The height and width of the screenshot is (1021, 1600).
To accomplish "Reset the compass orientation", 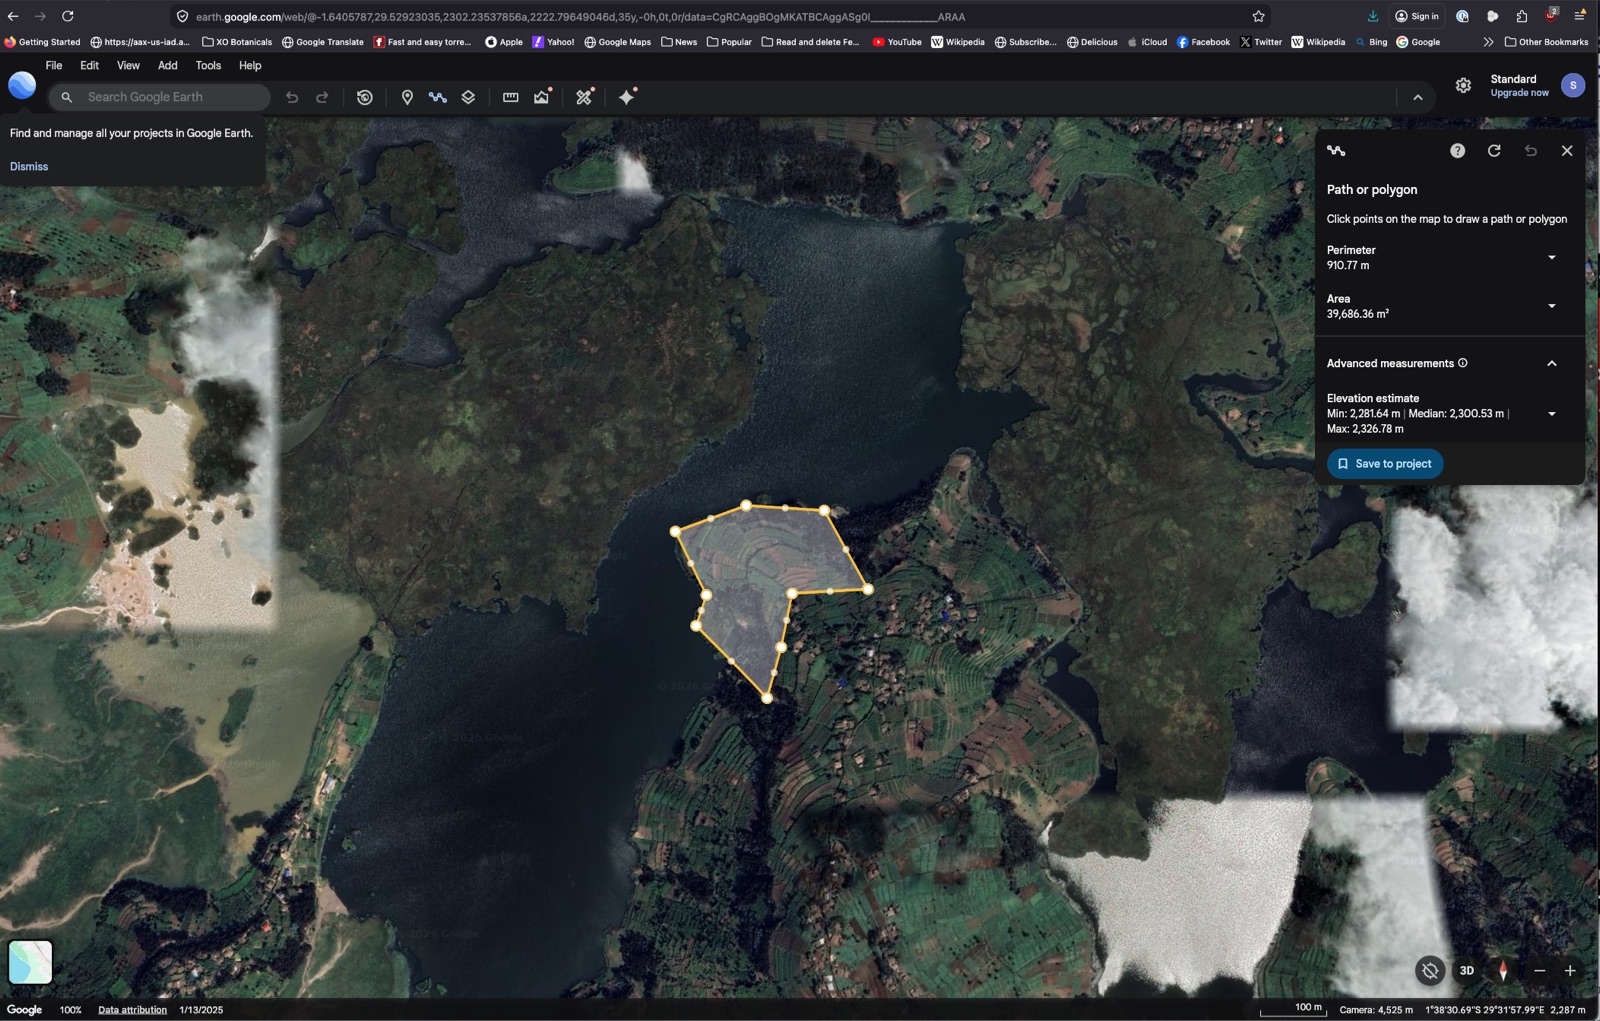I will [x=1503, y=970].
